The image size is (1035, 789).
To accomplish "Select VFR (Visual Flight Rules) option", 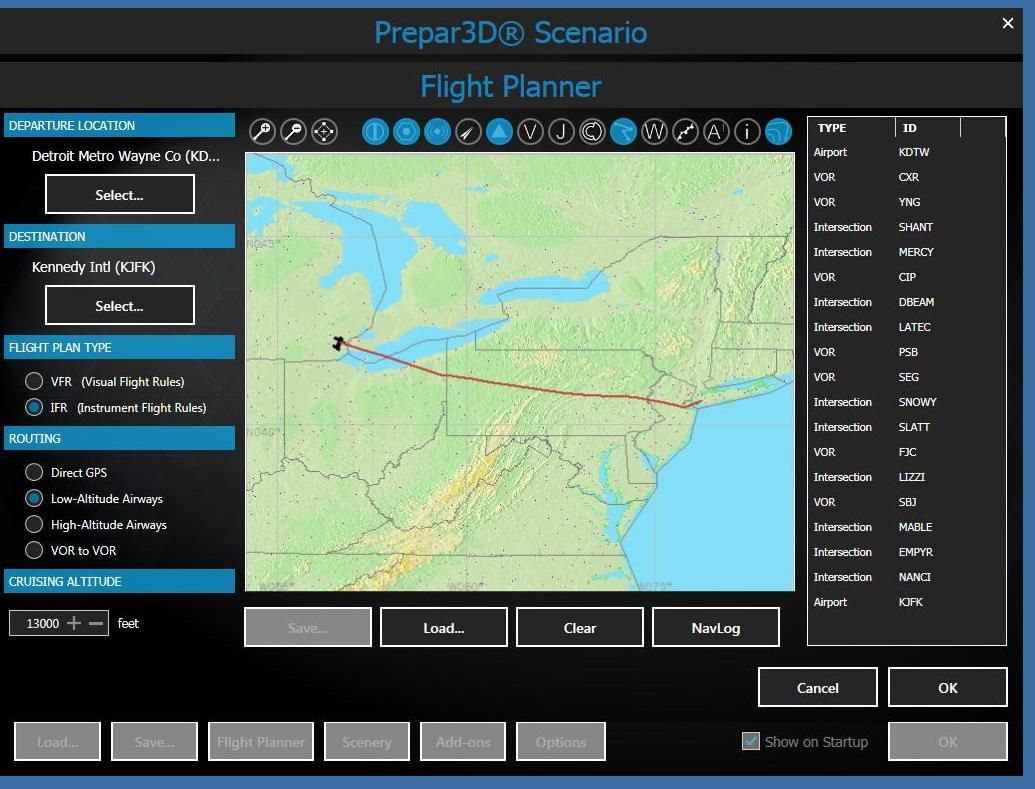I will pyautogui.click(x=34, y=381).
